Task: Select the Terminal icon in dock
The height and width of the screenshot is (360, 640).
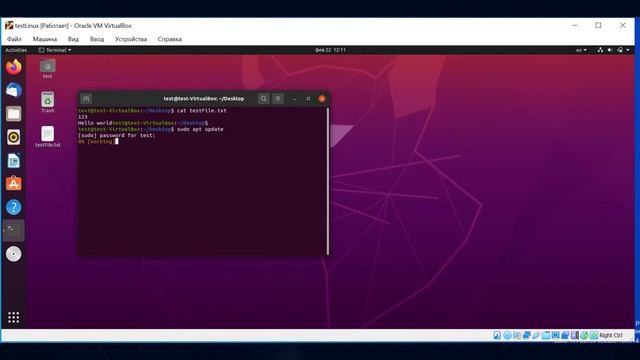Action: point(13,231)
